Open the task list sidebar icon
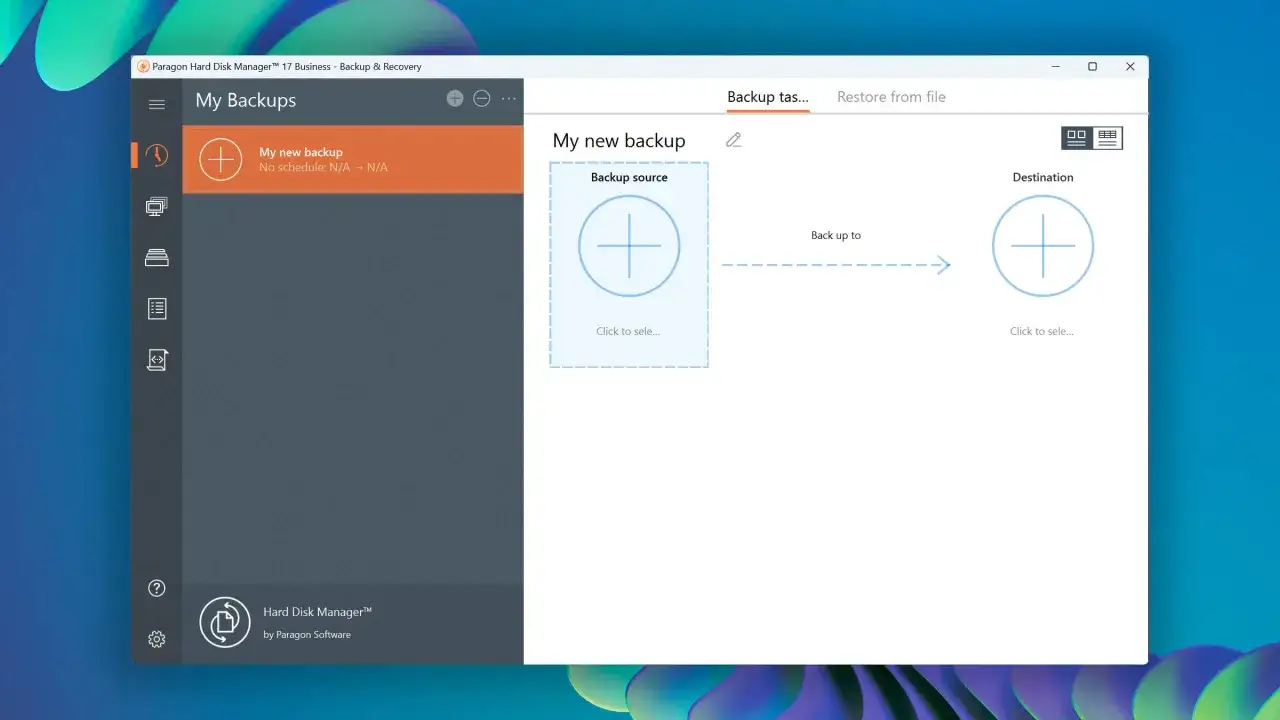 coord(156,308)
